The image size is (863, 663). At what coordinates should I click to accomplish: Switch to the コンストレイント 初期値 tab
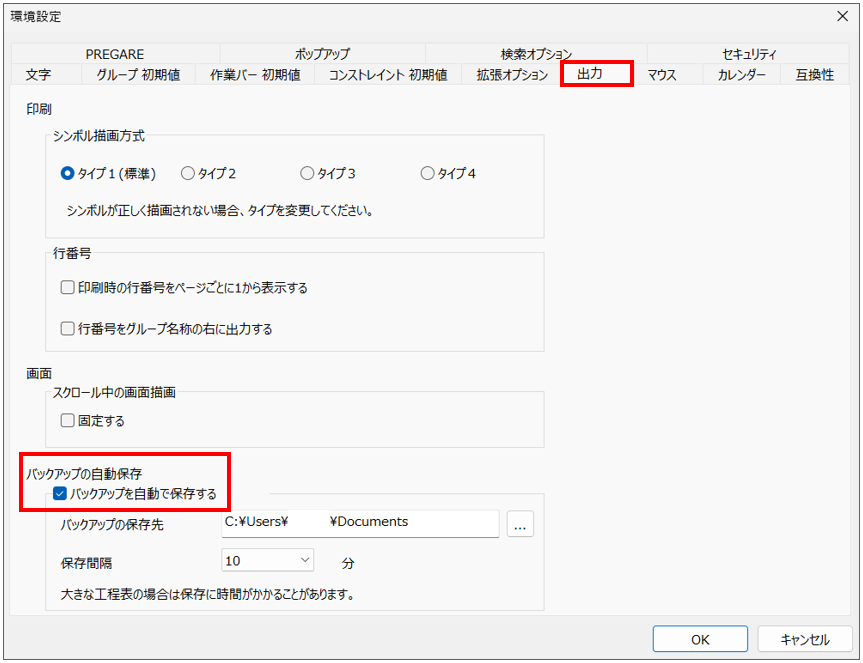388,74
